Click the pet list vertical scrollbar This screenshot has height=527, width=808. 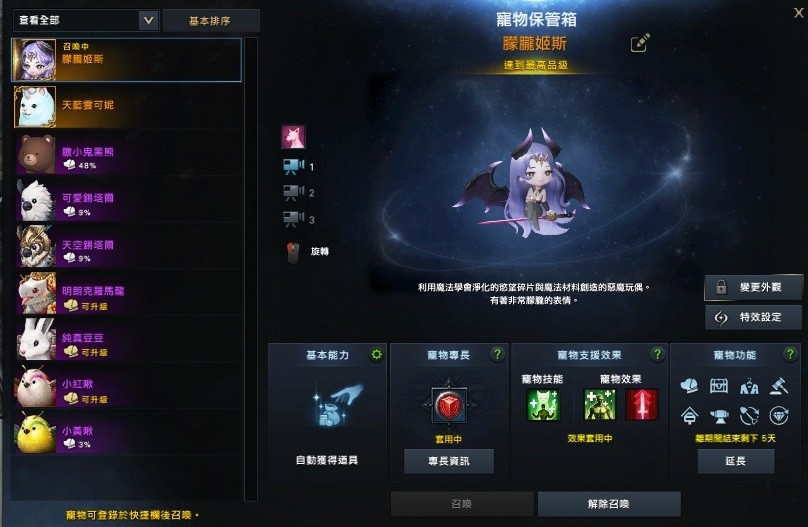[250, 268]
